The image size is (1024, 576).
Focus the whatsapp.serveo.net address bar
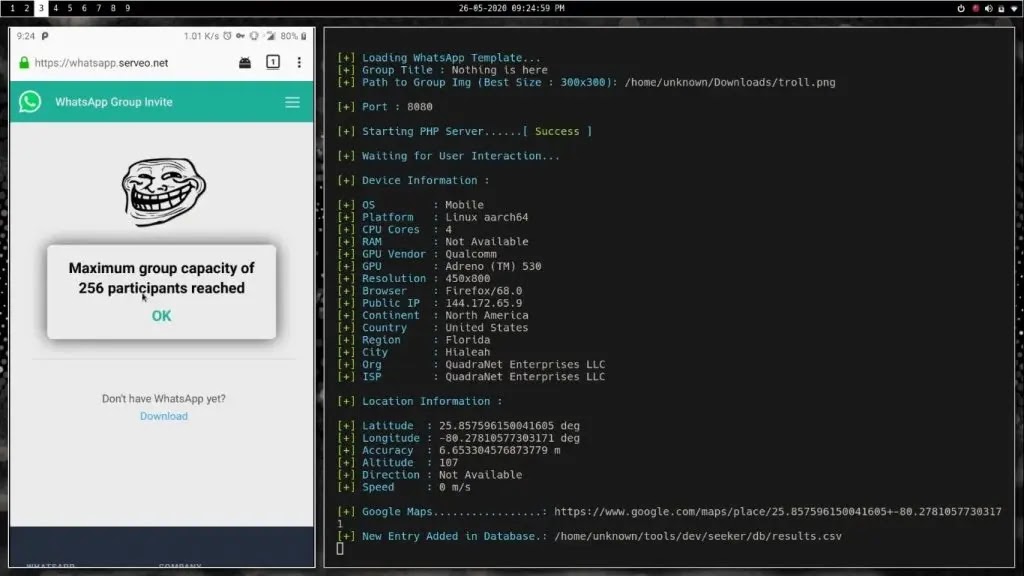click(x=101, y=63)
